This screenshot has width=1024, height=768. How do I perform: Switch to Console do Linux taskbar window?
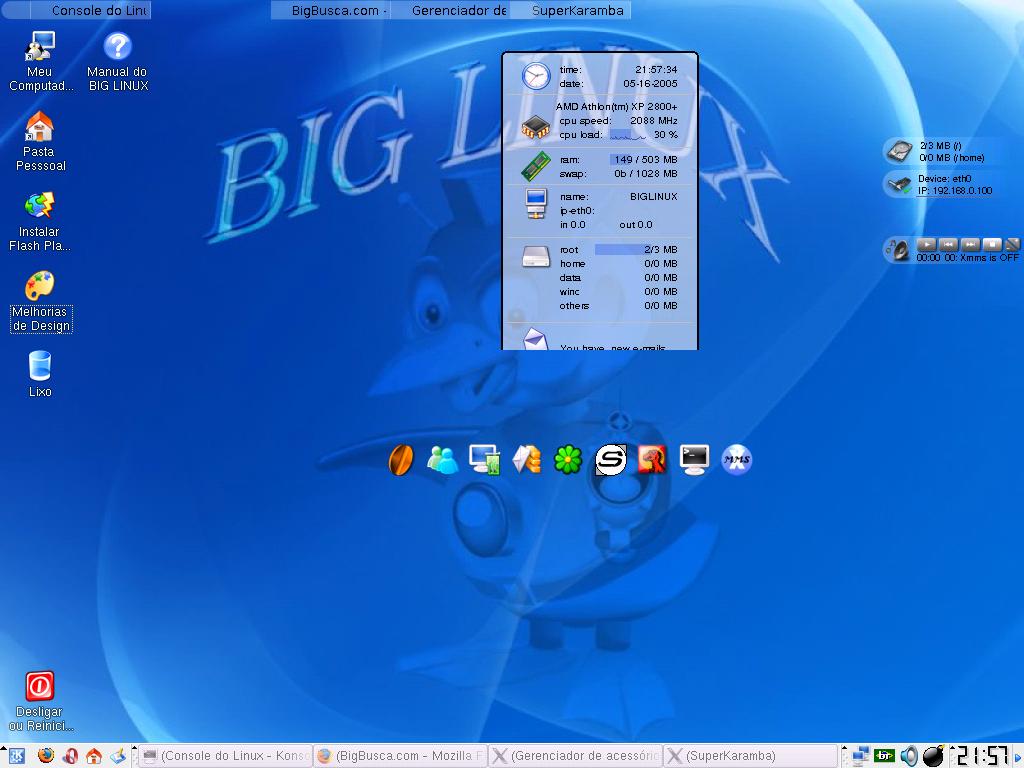click(226, 756)
